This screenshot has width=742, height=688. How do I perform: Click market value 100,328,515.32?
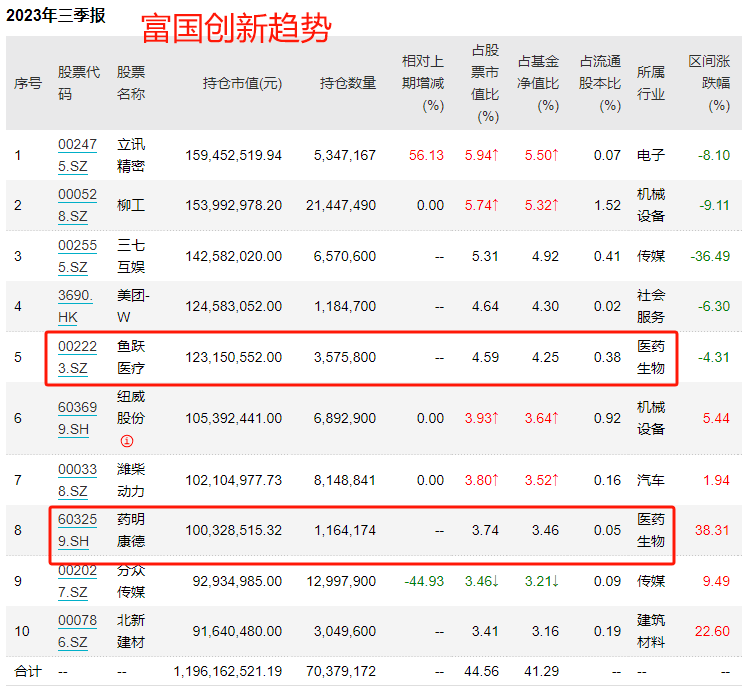click(x=233, y=530)
